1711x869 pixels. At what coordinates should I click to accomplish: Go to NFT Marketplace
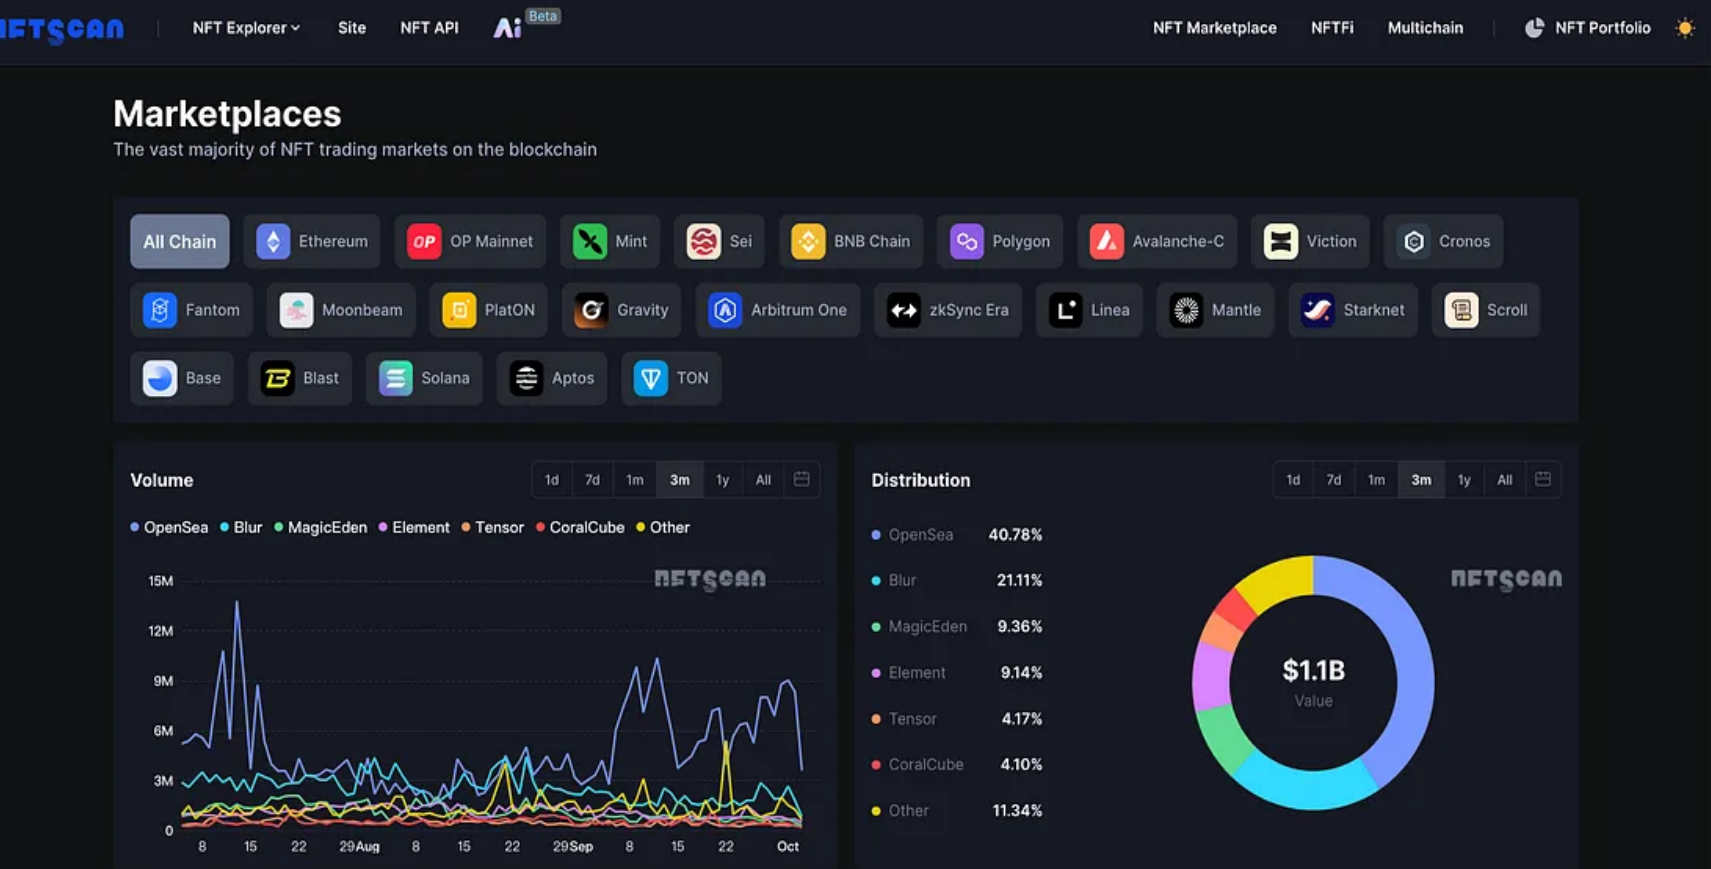tap(1214, 28)
